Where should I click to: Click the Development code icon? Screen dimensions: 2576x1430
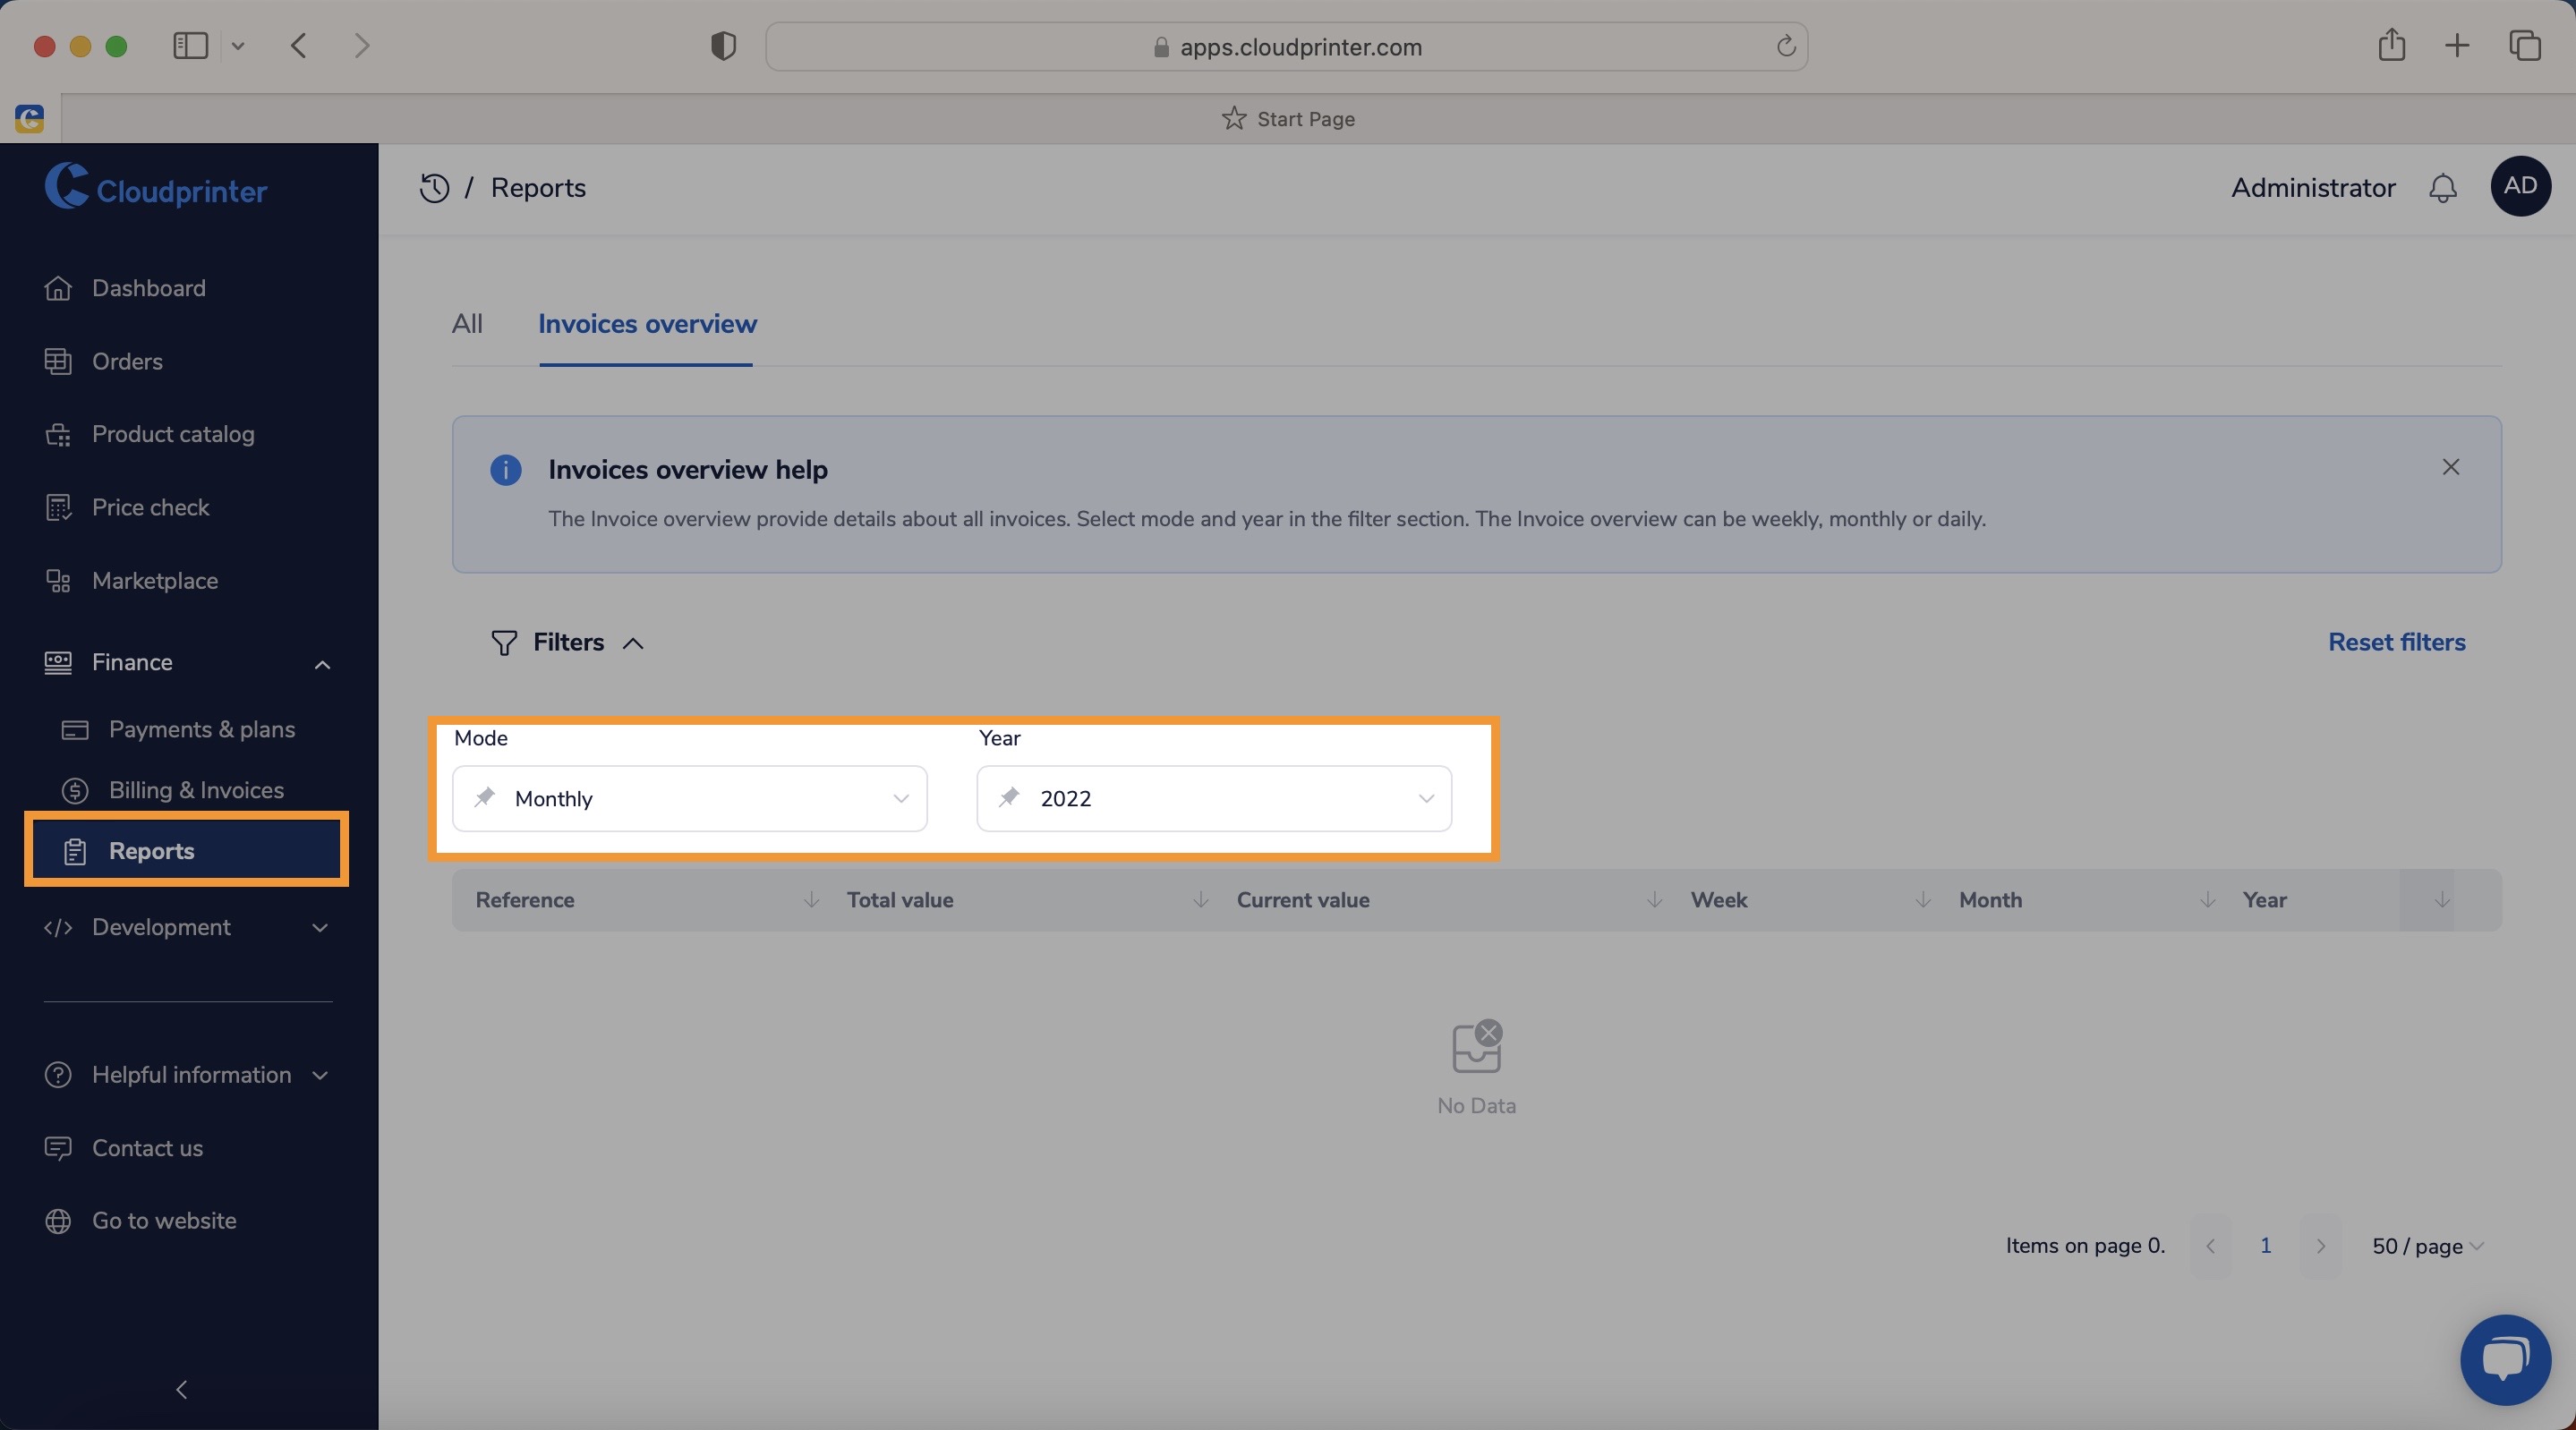tap(58, 927)
